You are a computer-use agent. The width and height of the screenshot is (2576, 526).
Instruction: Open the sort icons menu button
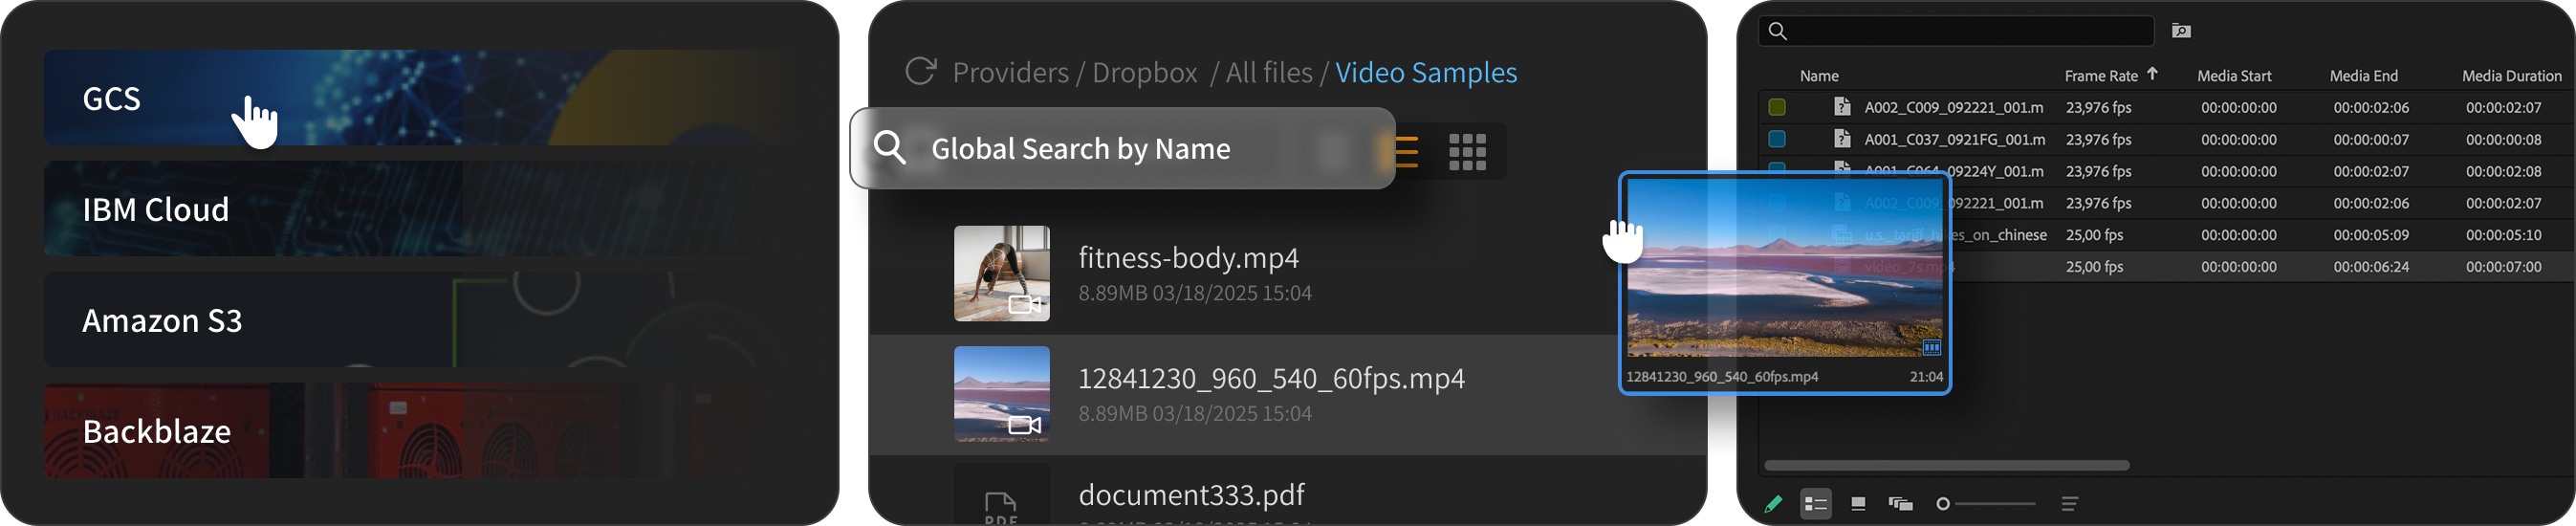[2070, 504]
